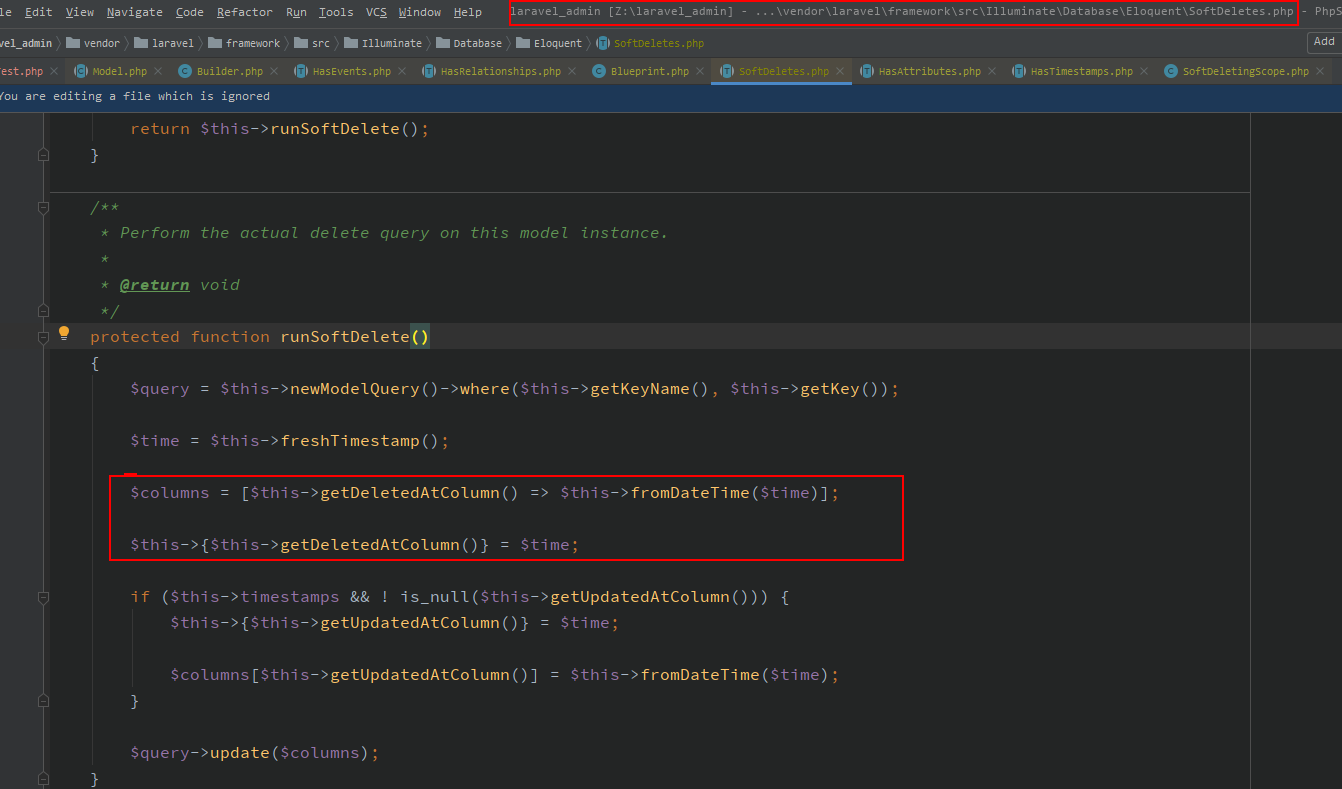Collapse the runSoftDelete function fold marker

[43, 338]
